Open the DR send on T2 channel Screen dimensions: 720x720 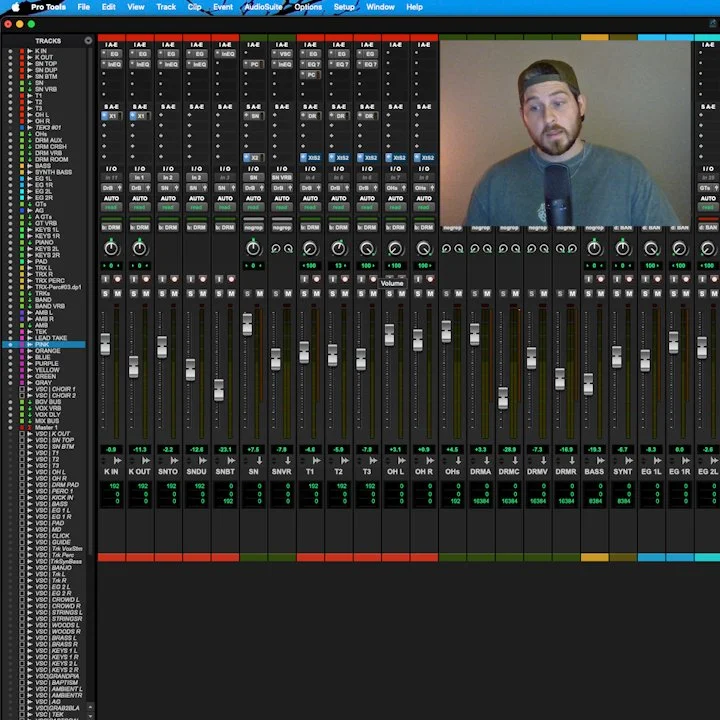[x=339, y=116]
